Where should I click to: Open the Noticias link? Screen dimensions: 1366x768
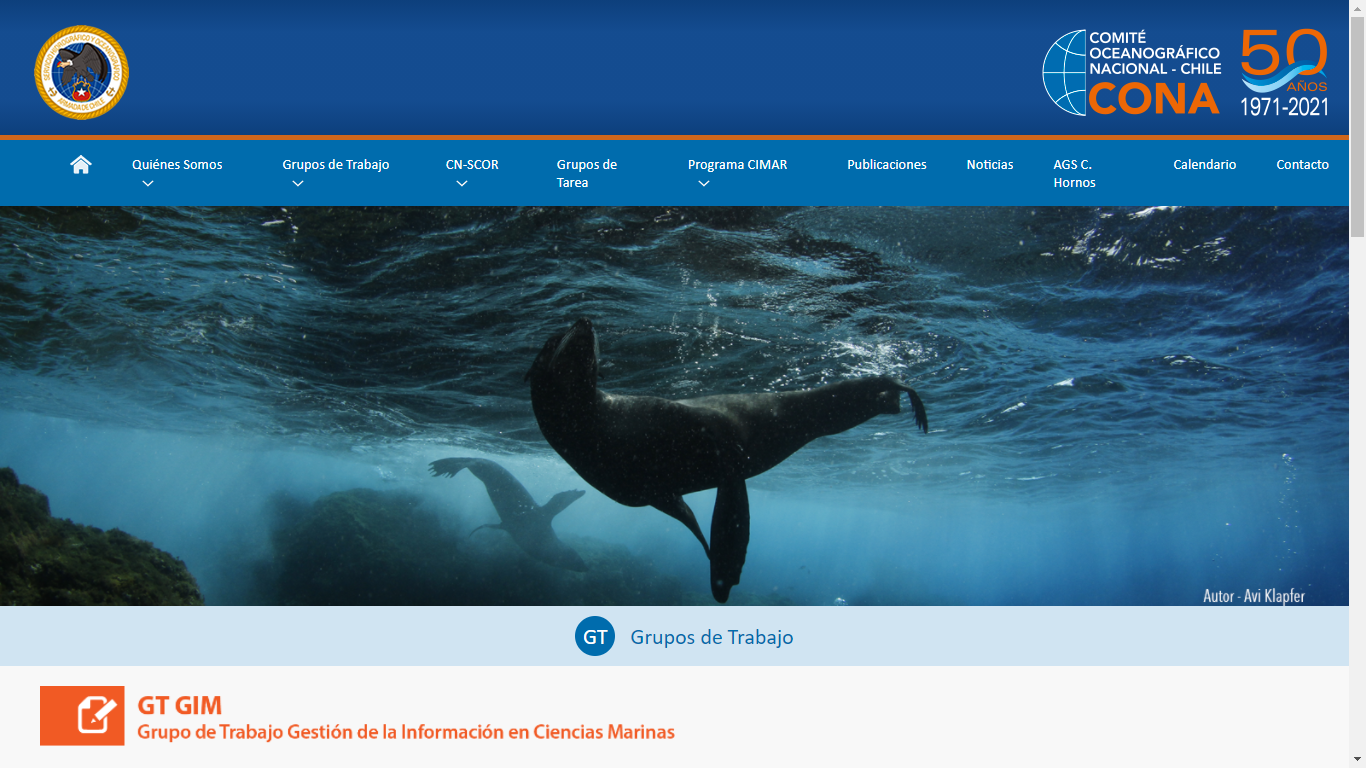(x=990, y=165)
